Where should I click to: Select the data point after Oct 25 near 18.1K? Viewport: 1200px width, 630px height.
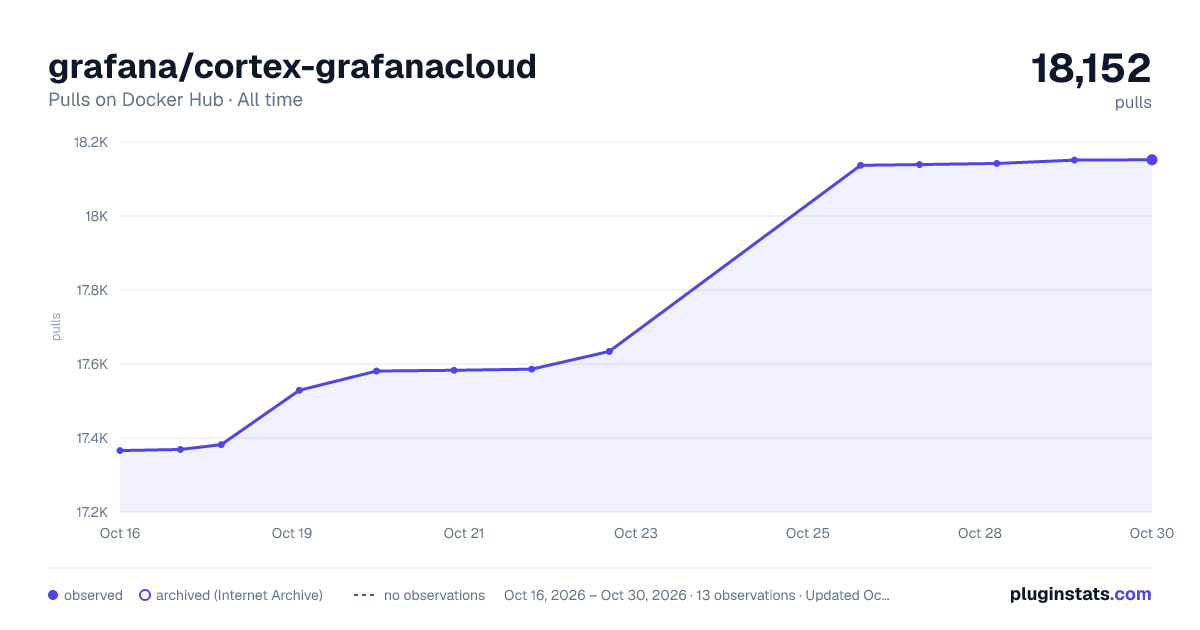[x=860, y=165]
